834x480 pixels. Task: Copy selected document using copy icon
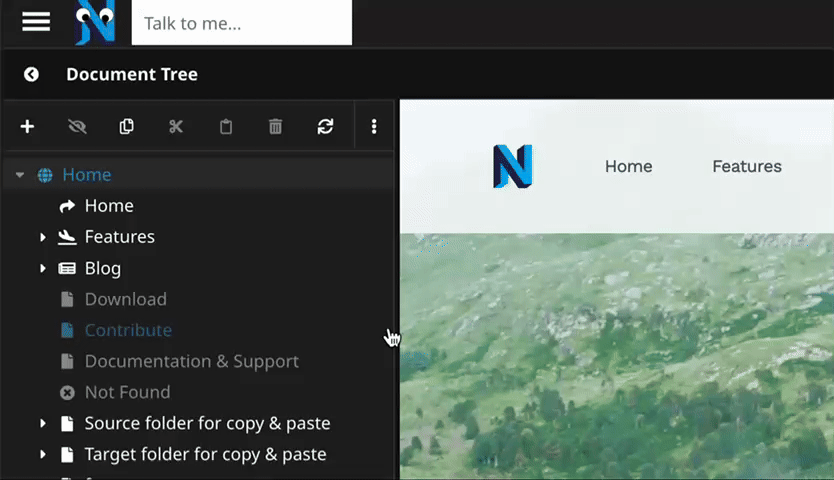tap(126, 126)
